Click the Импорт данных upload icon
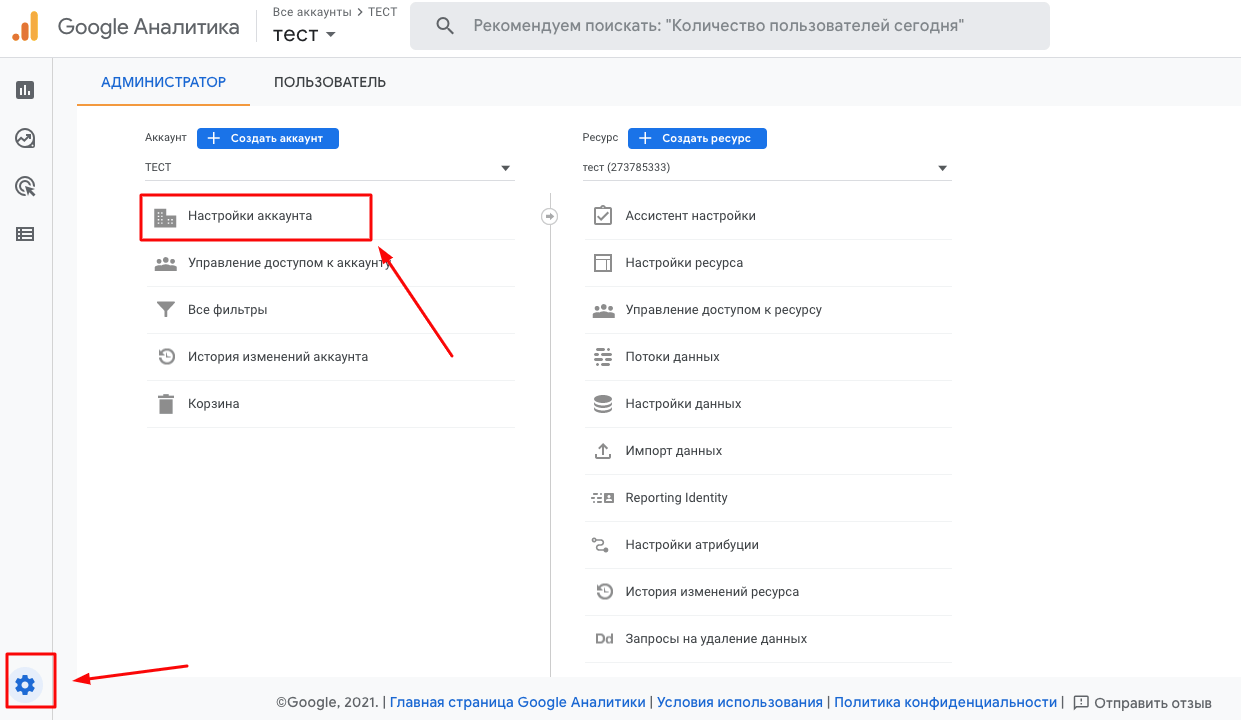1241x720 pixels. [x=603, y=451]
